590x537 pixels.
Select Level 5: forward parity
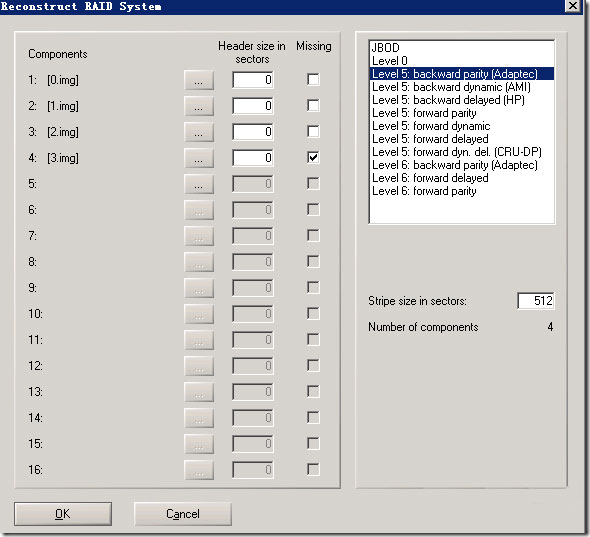(x=462, y=113)
